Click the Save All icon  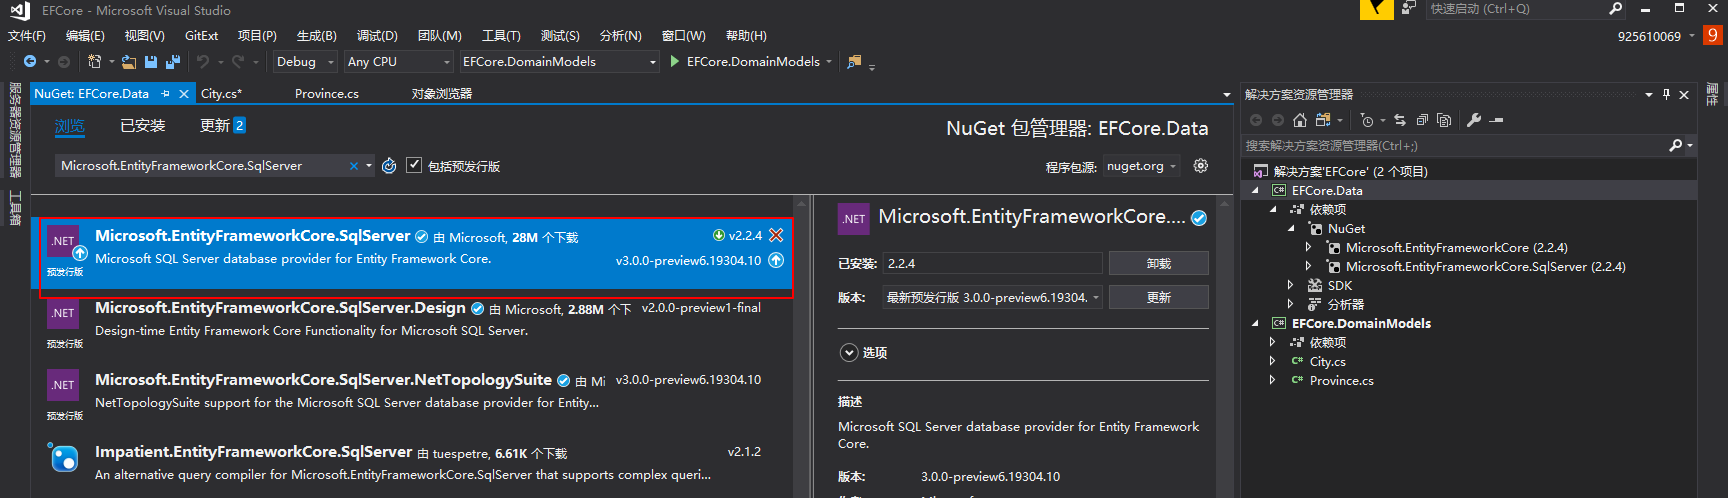point(172,62)
